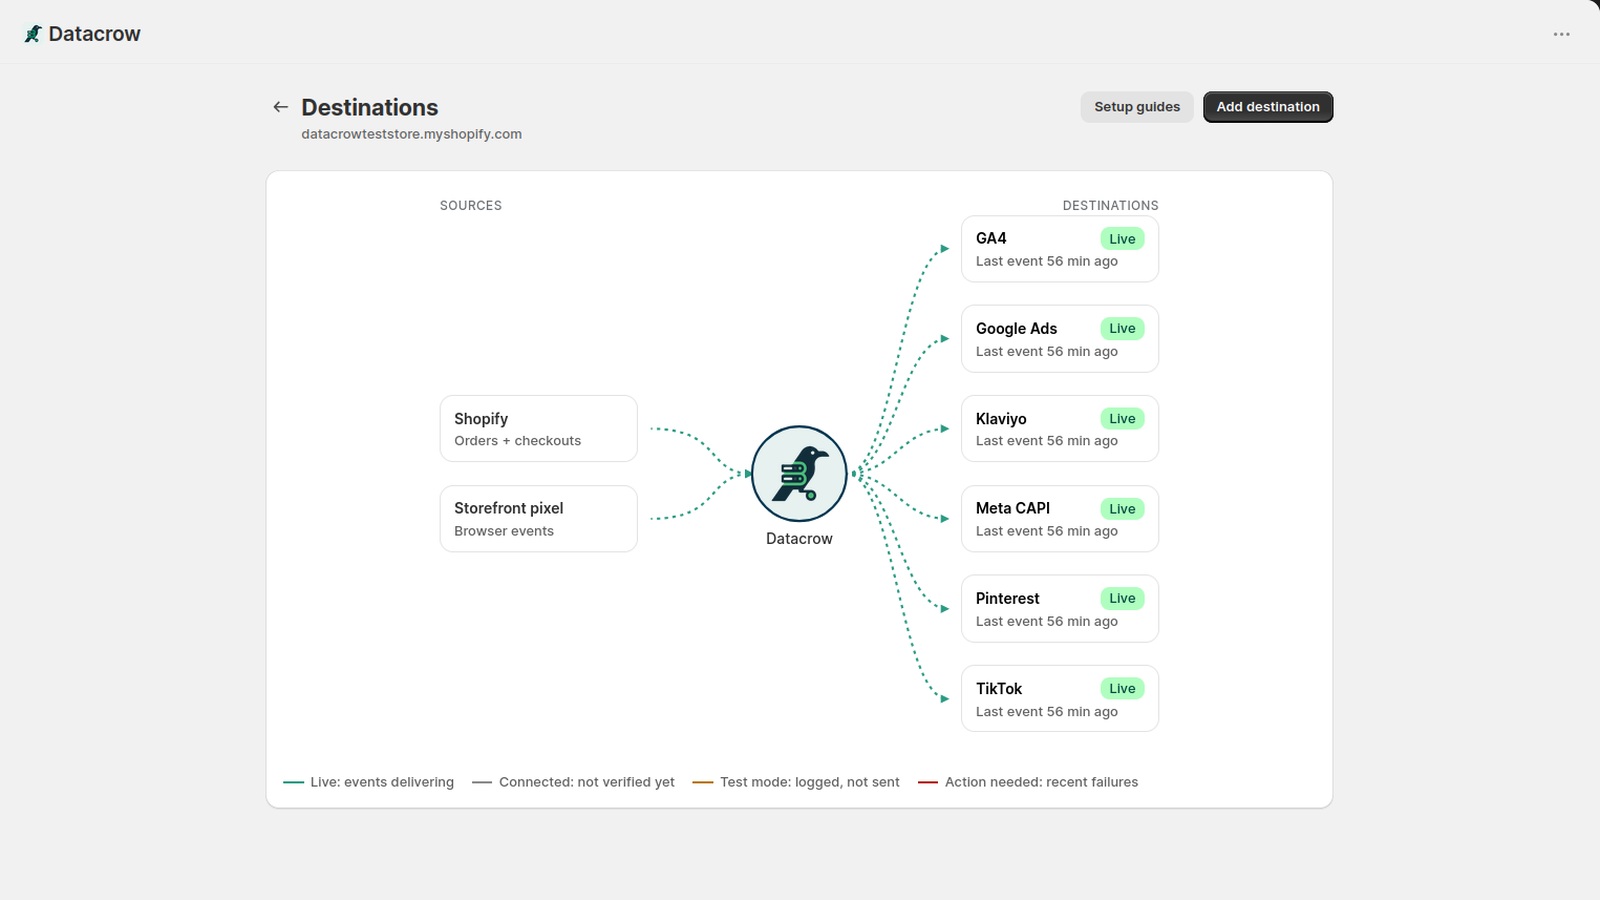1600x900 pixels.
Task: Open Setup guides
Action: tap(1137, 107)
